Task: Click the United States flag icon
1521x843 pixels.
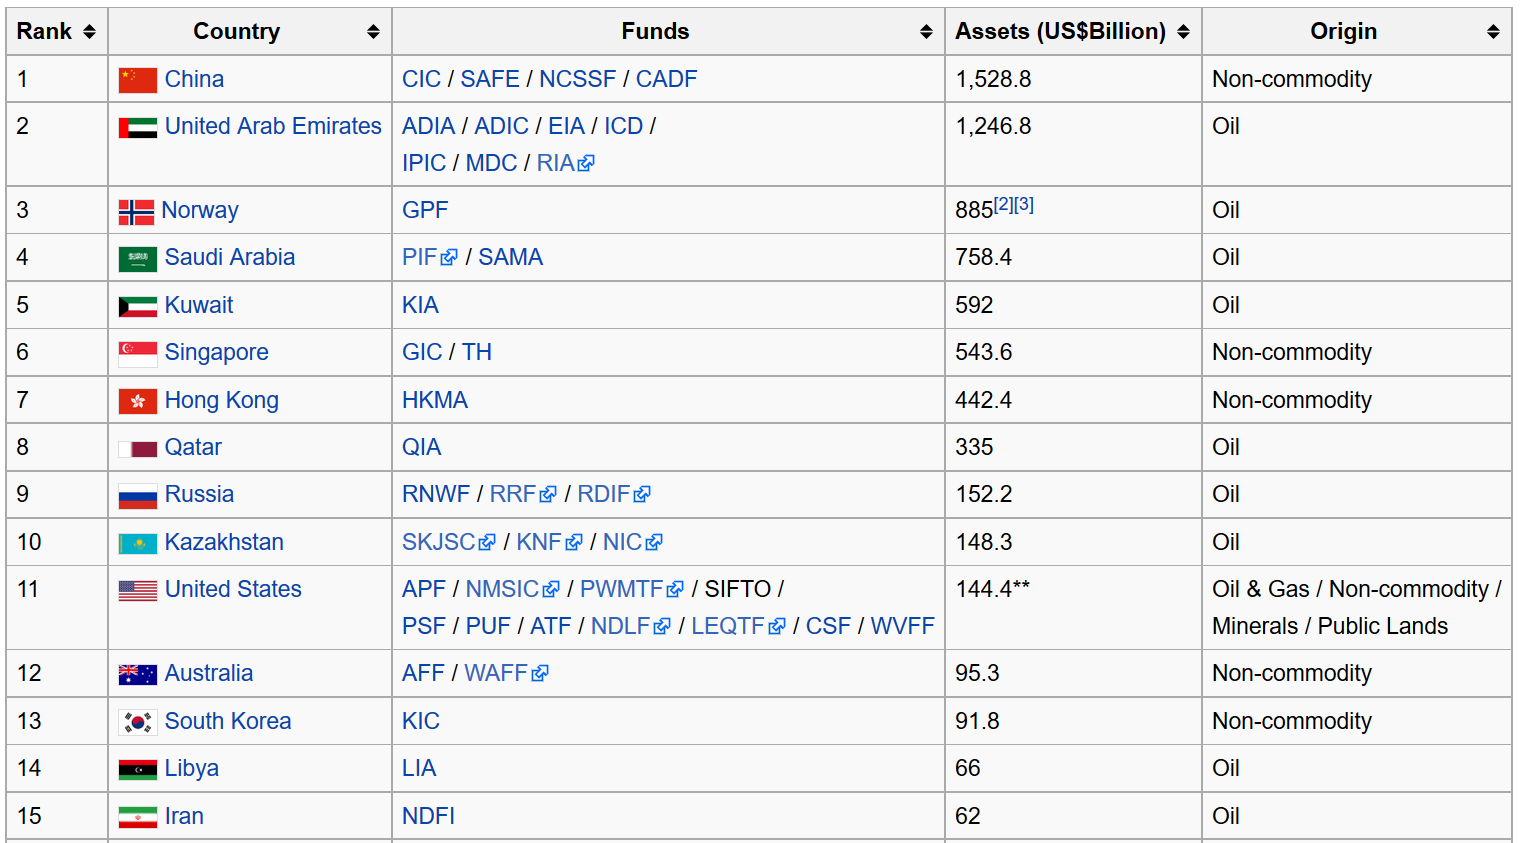Action: [137, 591]
